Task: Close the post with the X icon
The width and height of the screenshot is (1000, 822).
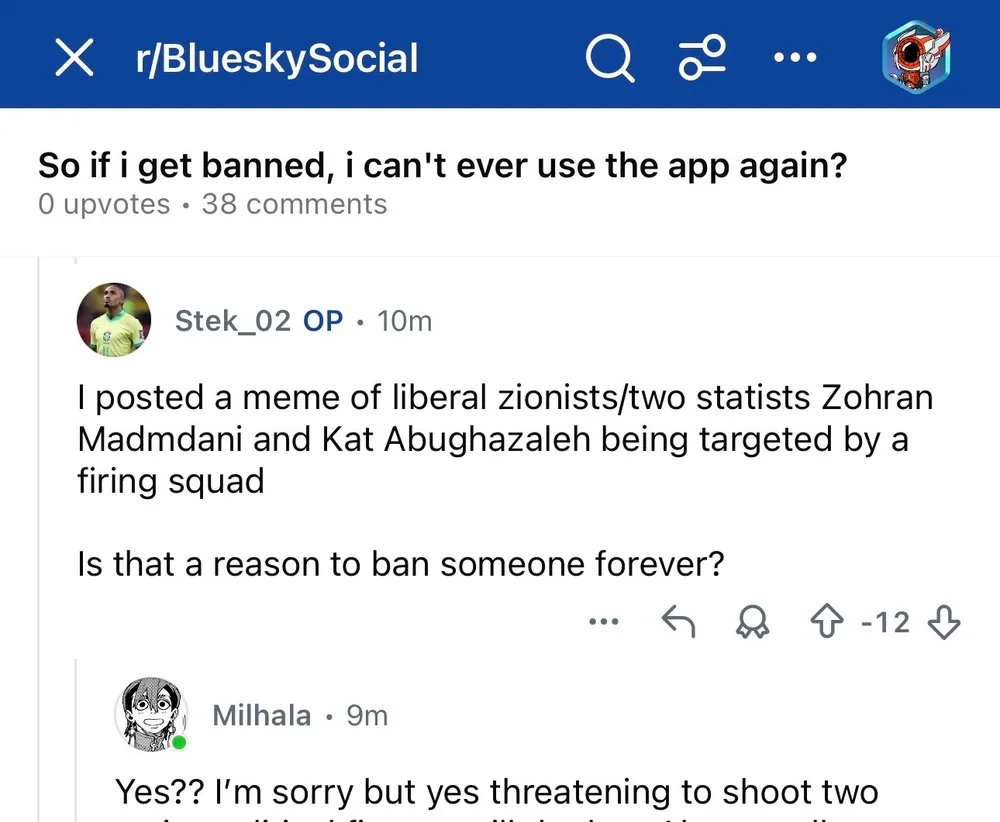Action: 74,58
